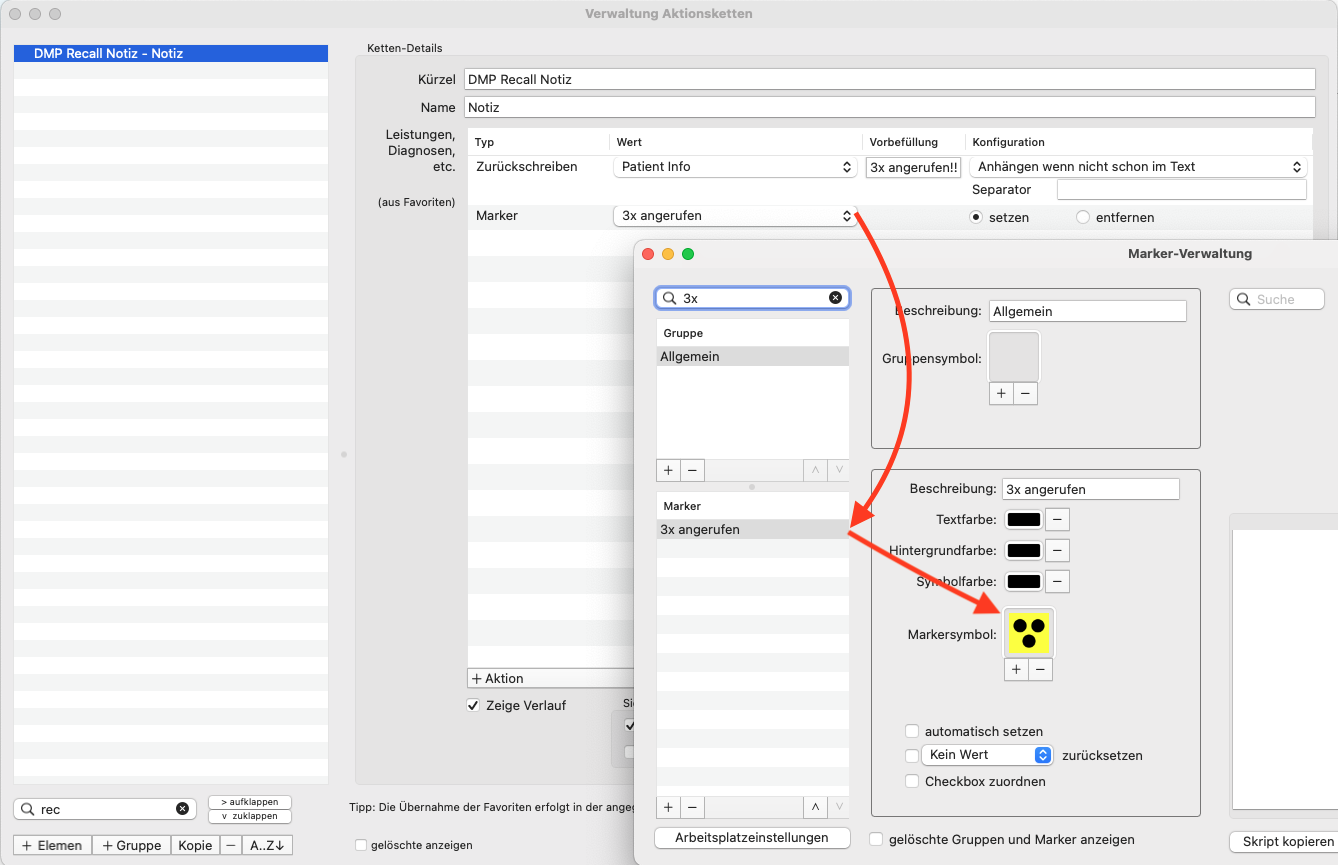Add a new marker symbol with plus button
This screenshot has height=865, width=1338.
pos(1016,669)
